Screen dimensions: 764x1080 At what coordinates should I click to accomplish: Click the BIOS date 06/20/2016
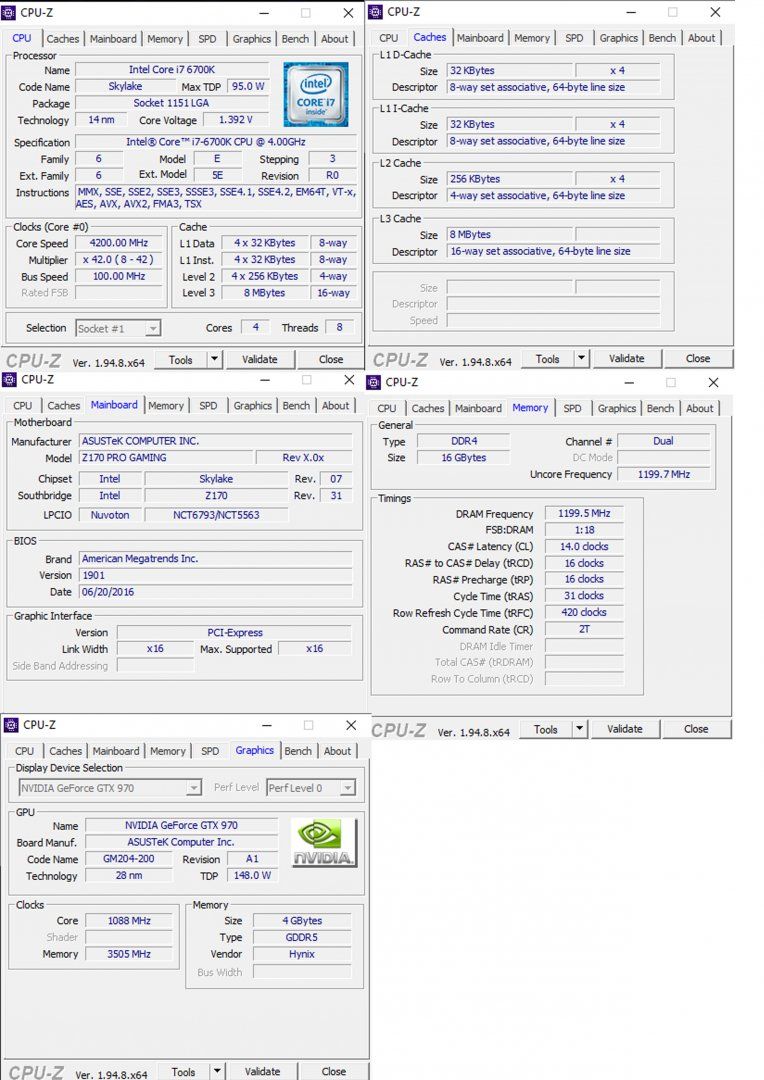pos(216,592)
